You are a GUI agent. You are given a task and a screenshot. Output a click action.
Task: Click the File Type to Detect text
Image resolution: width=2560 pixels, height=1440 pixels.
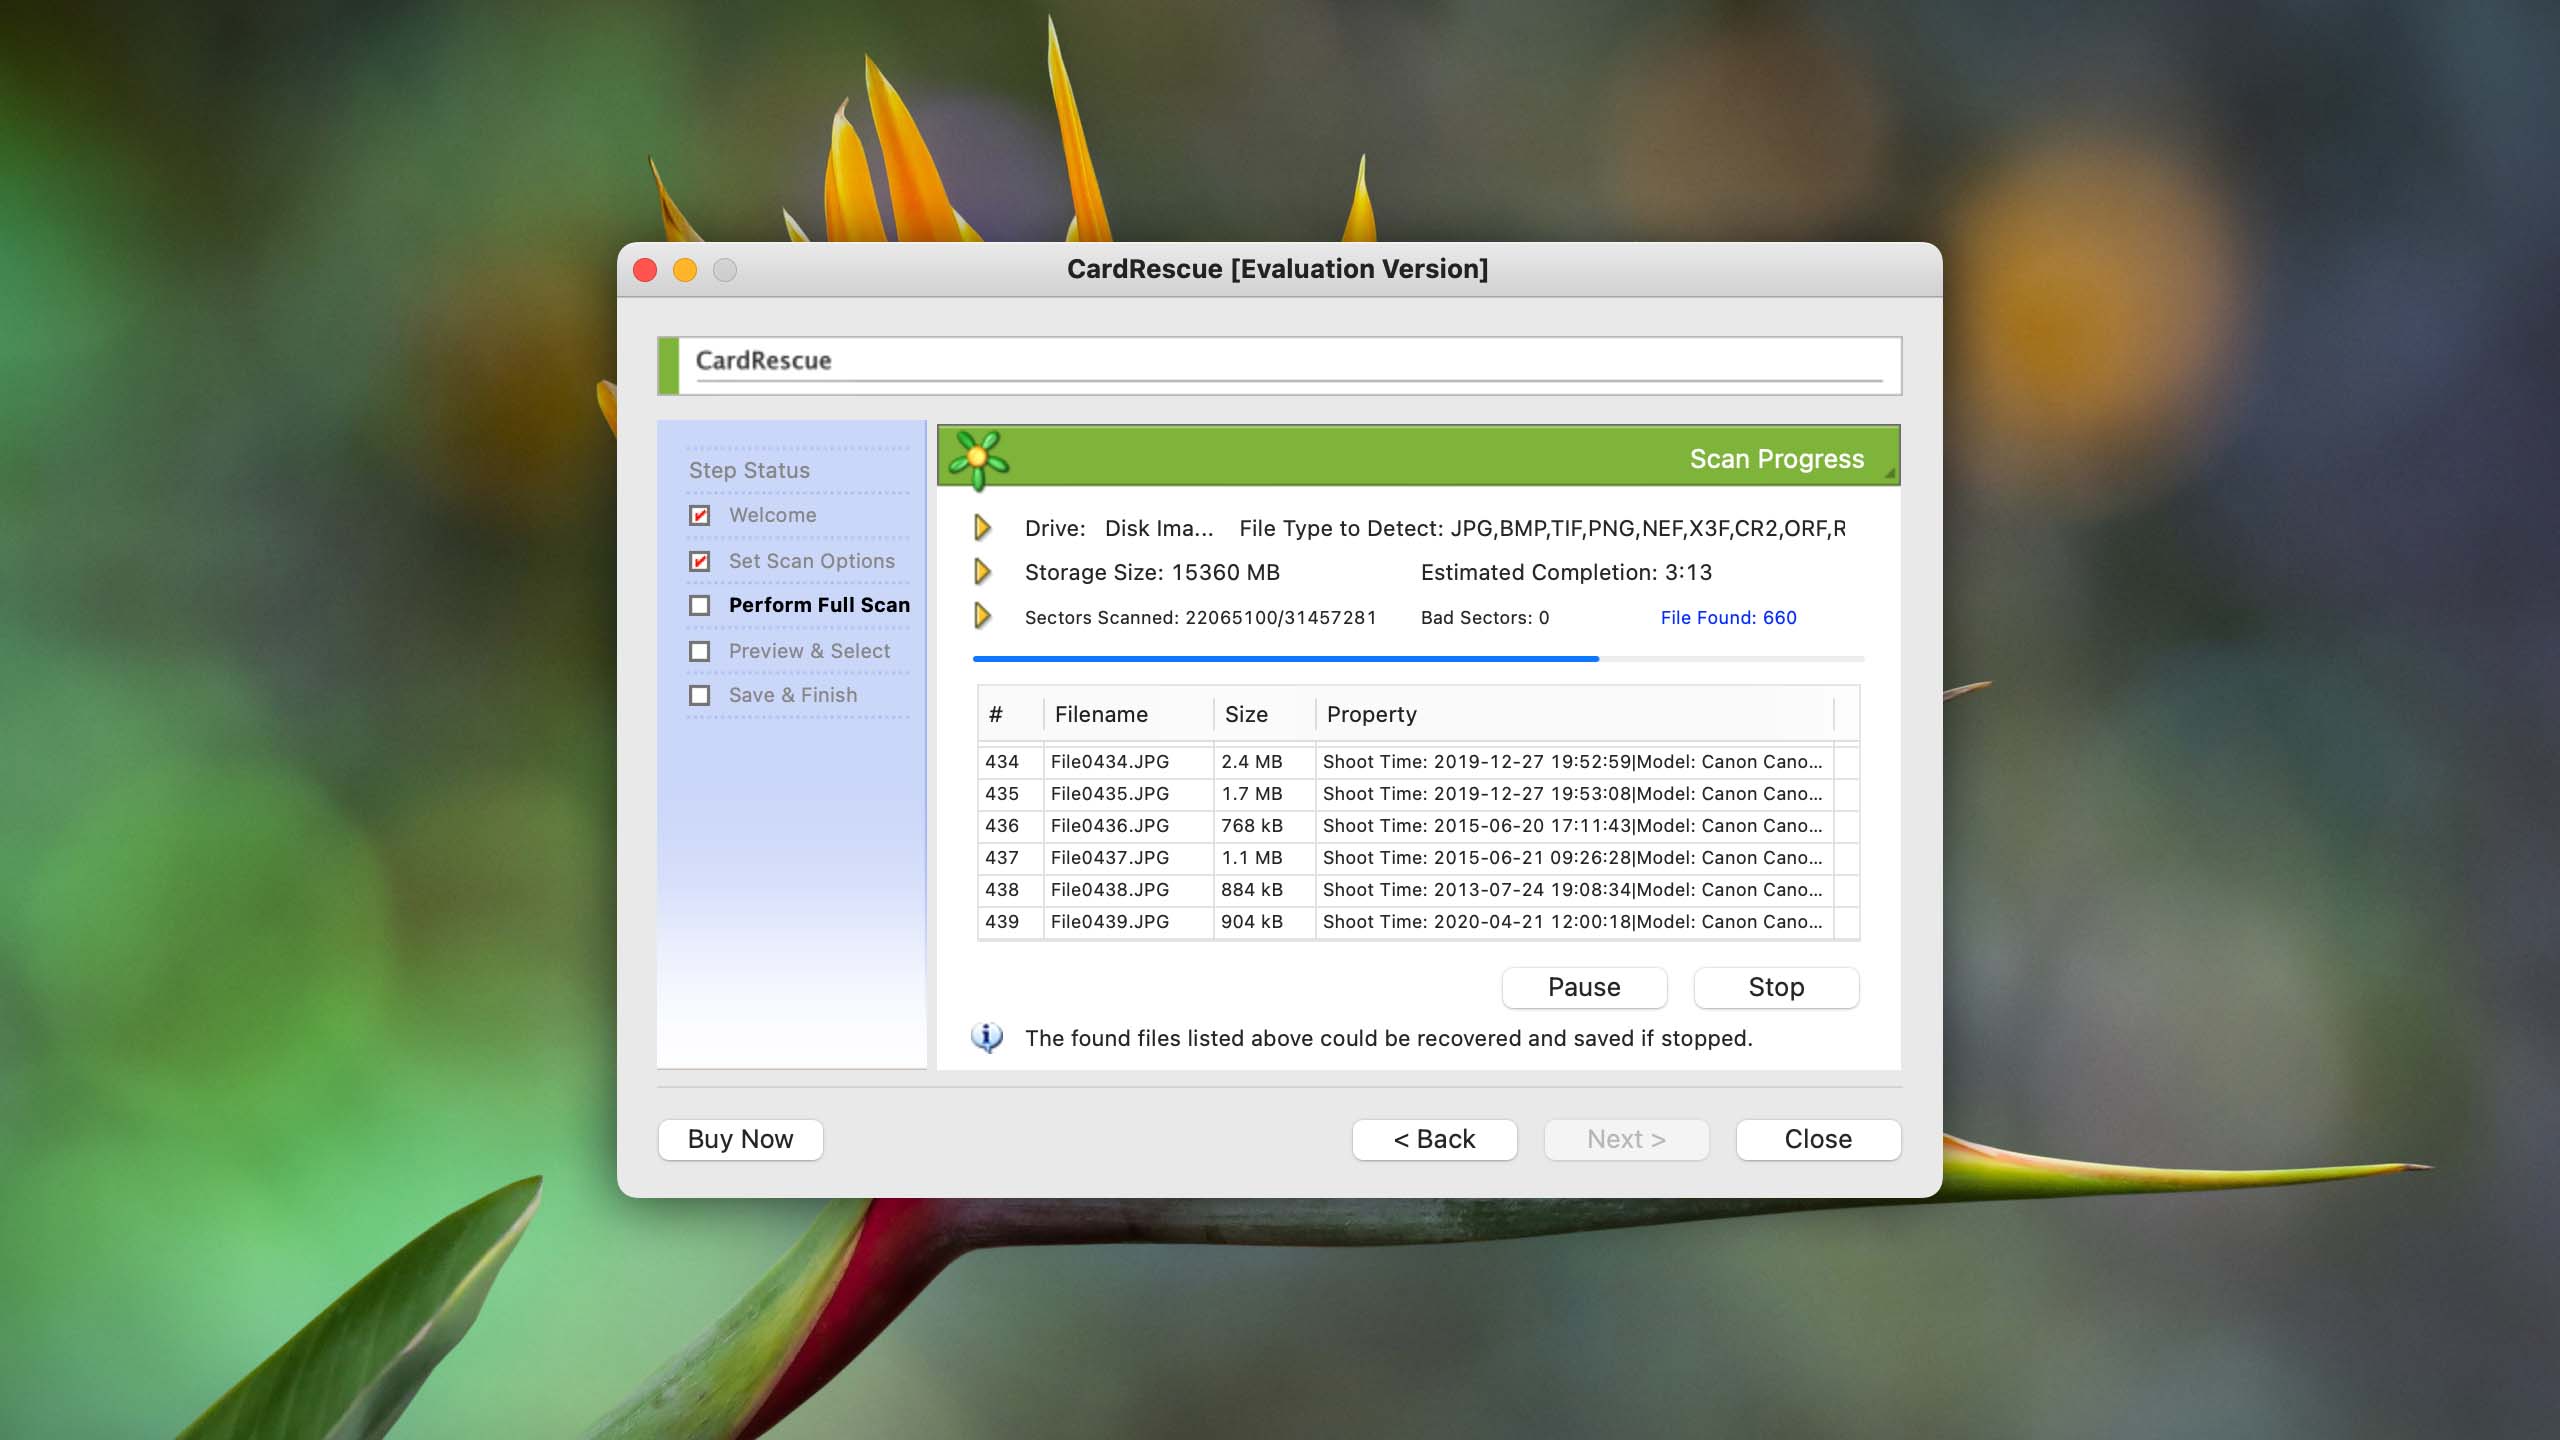(1542, 528)
